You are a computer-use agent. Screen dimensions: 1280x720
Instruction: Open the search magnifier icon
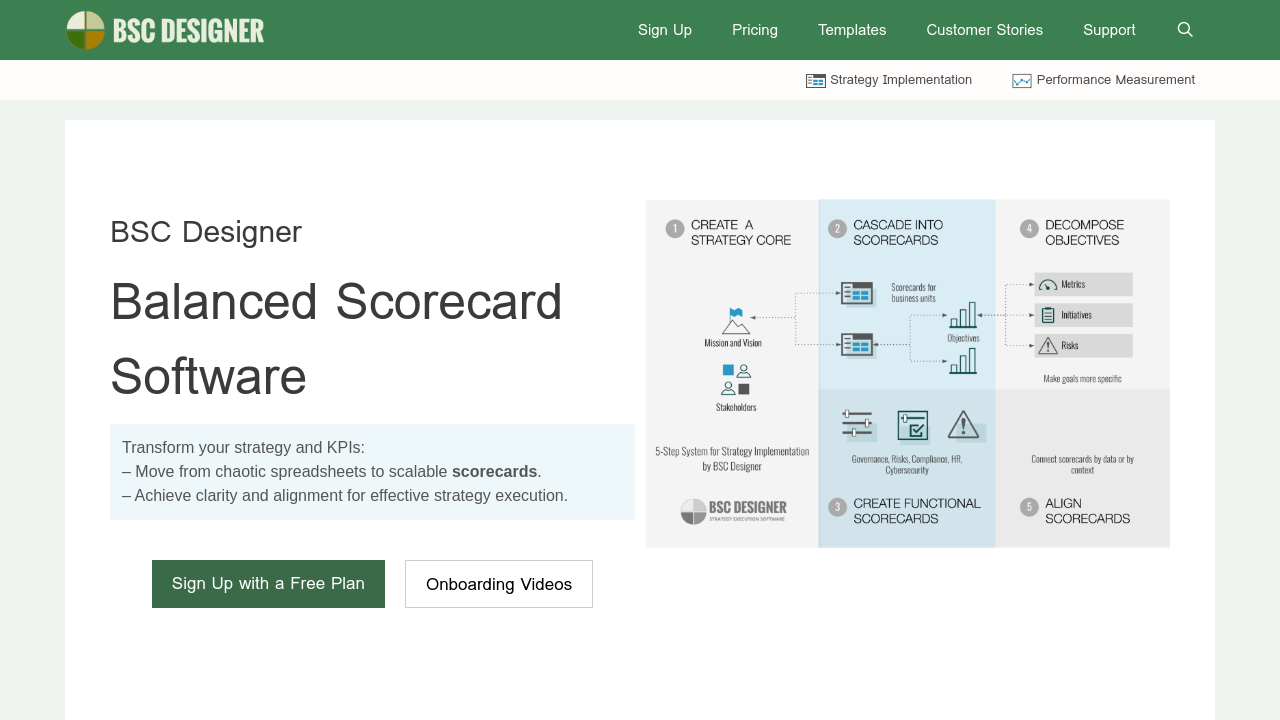[x=1185, y=30]
